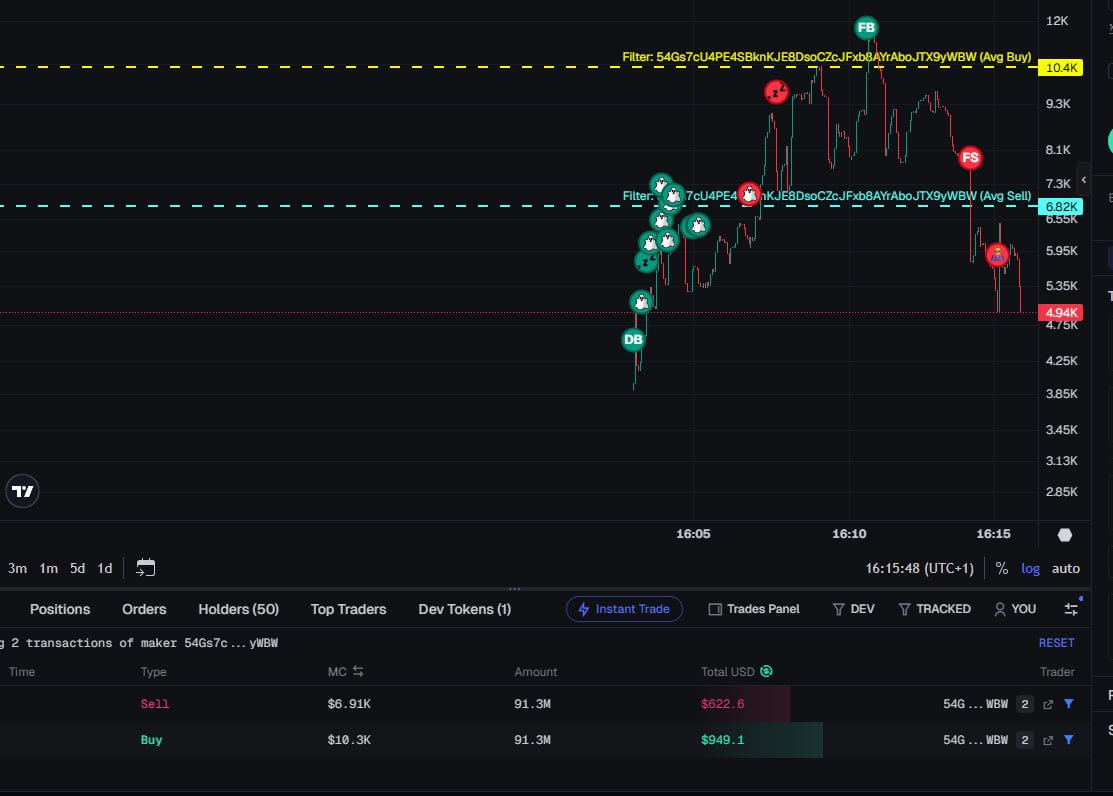Open the chart settings hexagon icon

tap(1065, 535)
